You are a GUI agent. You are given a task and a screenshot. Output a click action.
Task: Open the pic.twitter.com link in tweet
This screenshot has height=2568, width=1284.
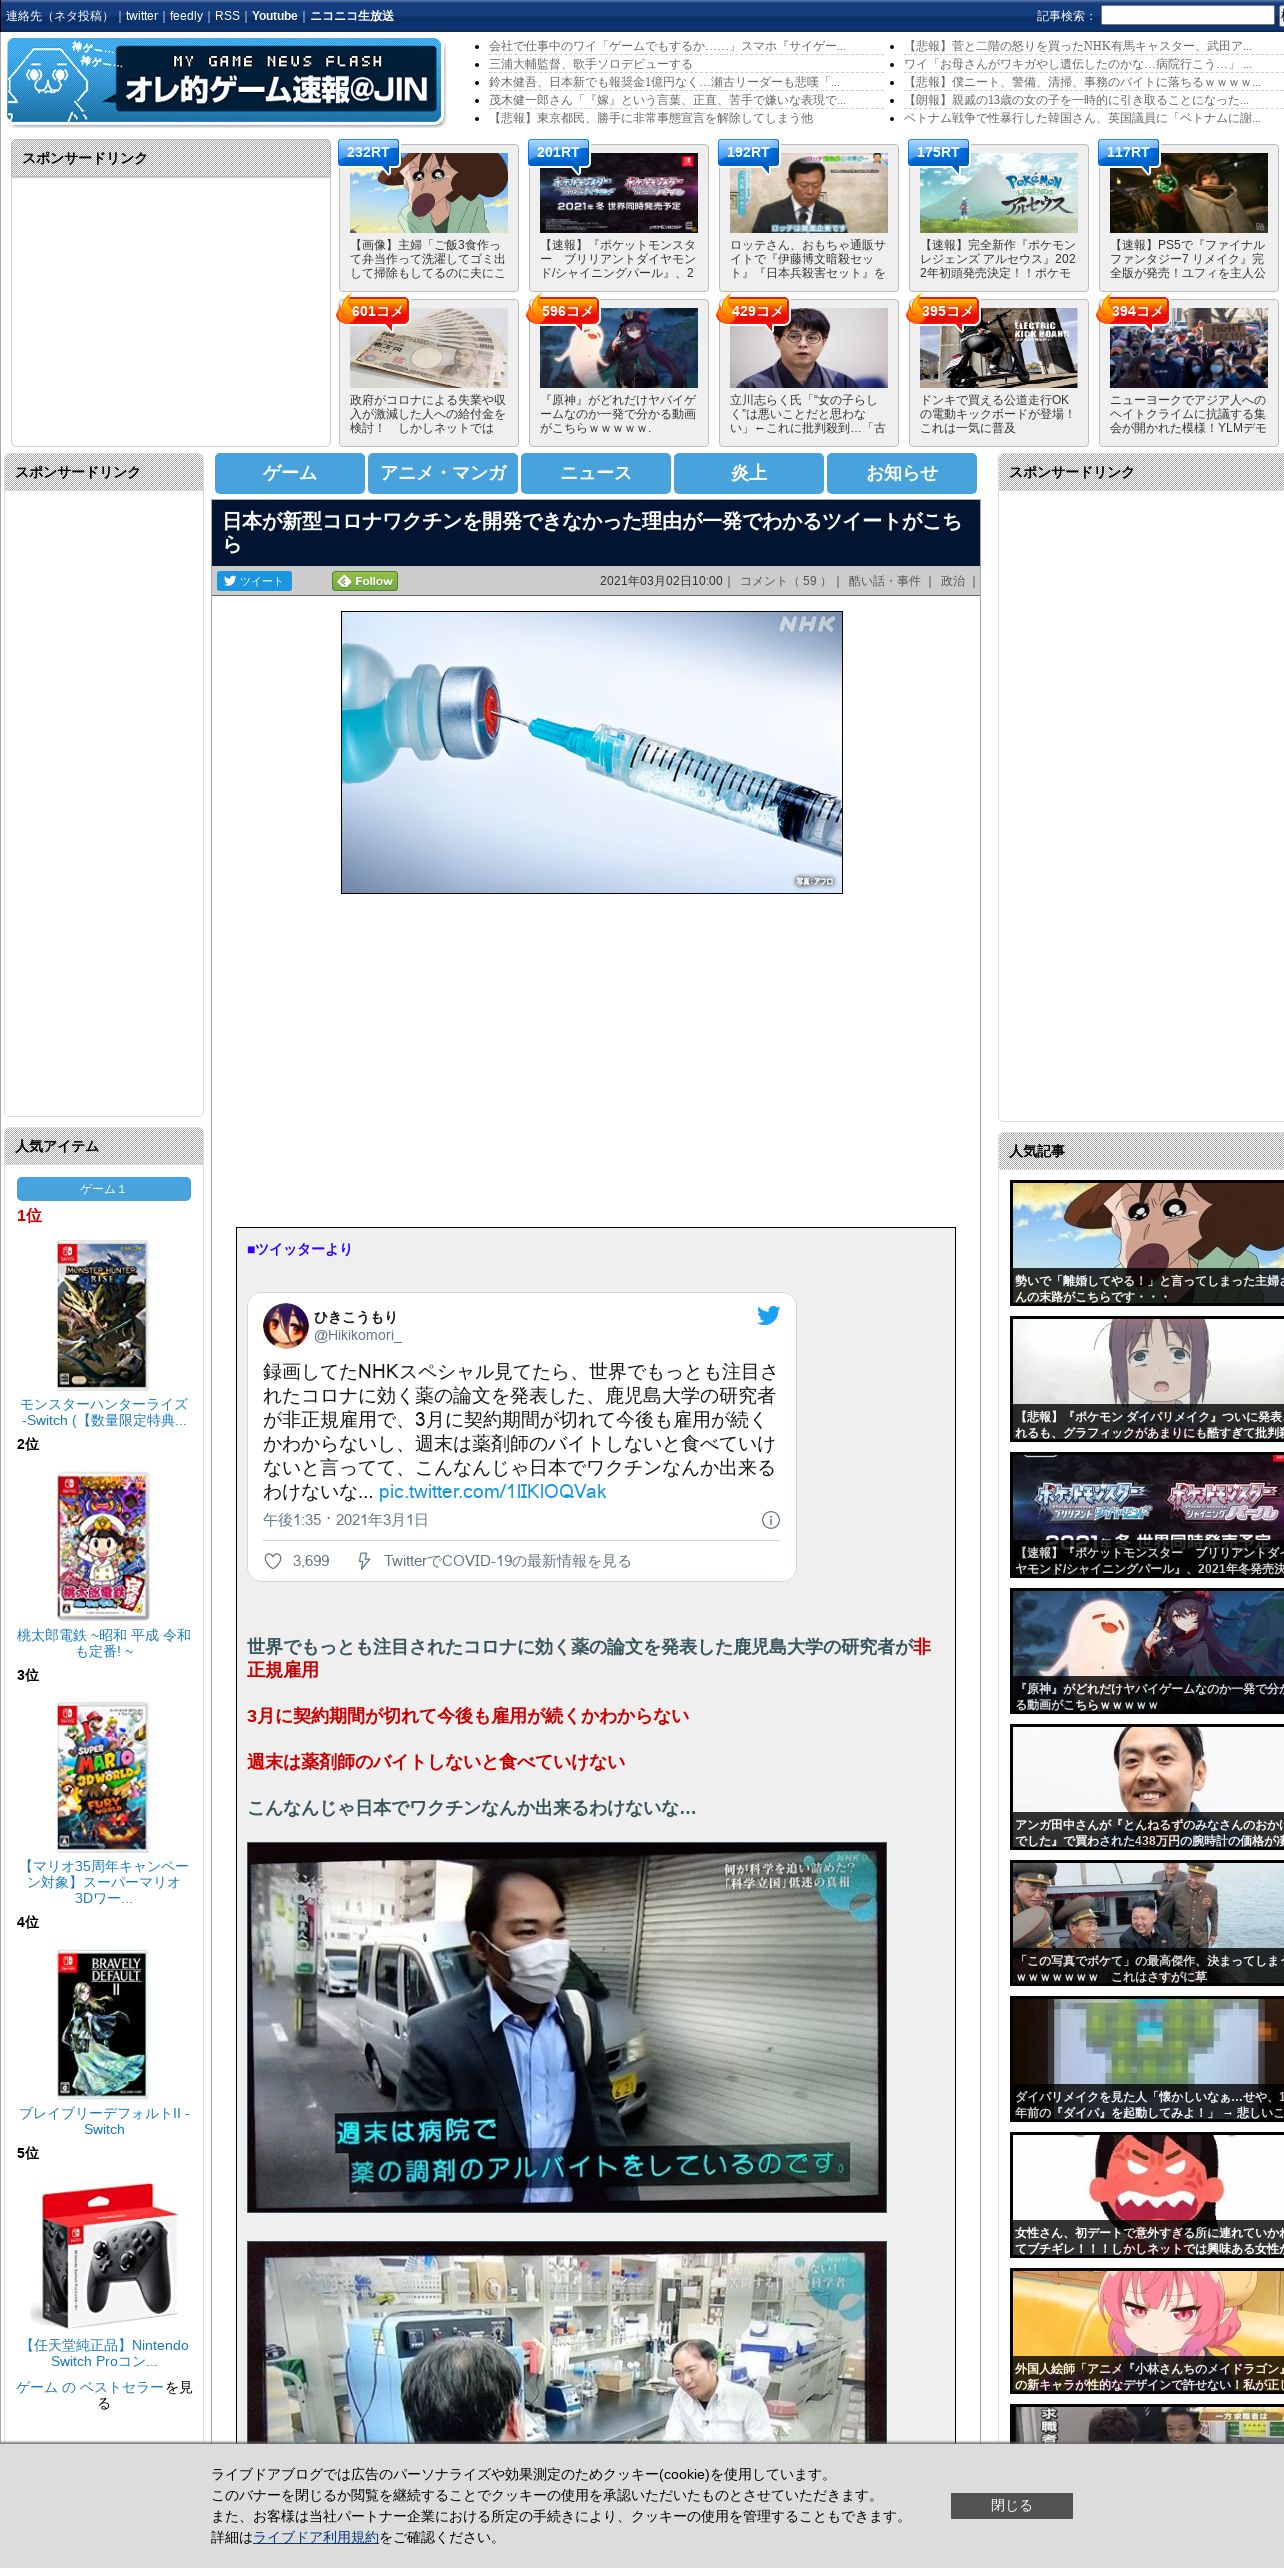[492, 1491]
